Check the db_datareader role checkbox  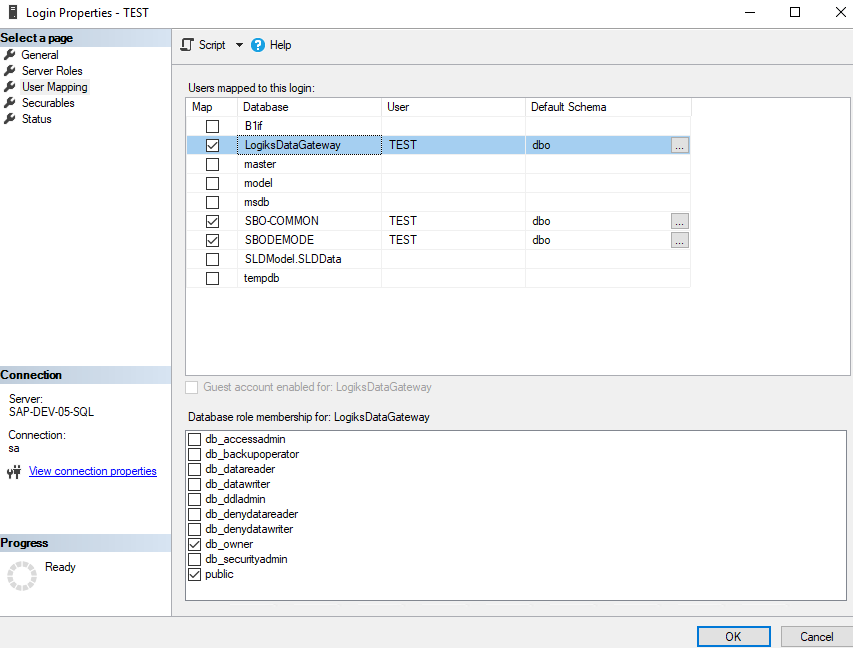[195, 469]
